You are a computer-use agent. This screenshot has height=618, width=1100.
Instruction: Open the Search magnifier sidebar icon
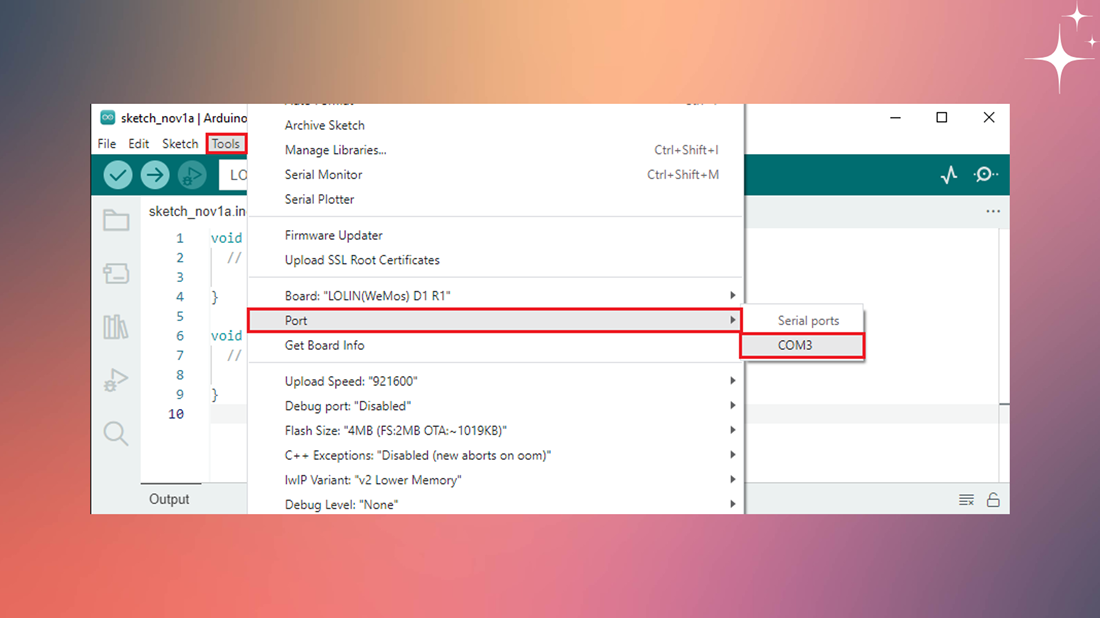pos(116,434)
